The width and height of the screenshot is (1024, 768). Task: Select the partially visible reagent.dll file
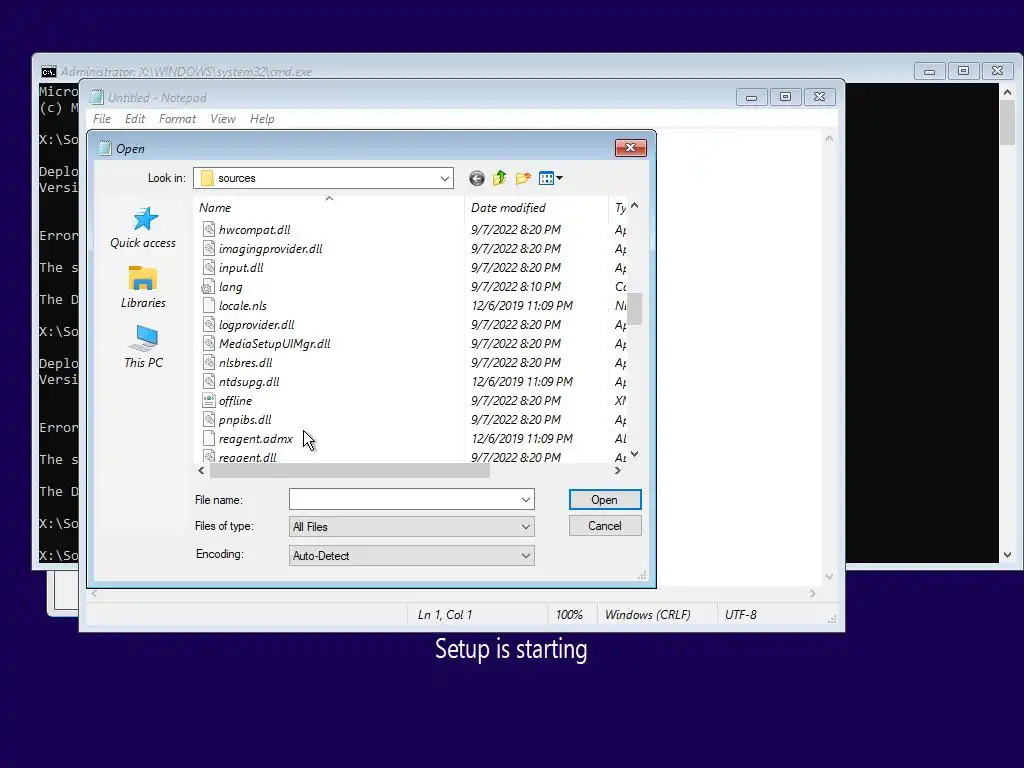tap(247, 456)
